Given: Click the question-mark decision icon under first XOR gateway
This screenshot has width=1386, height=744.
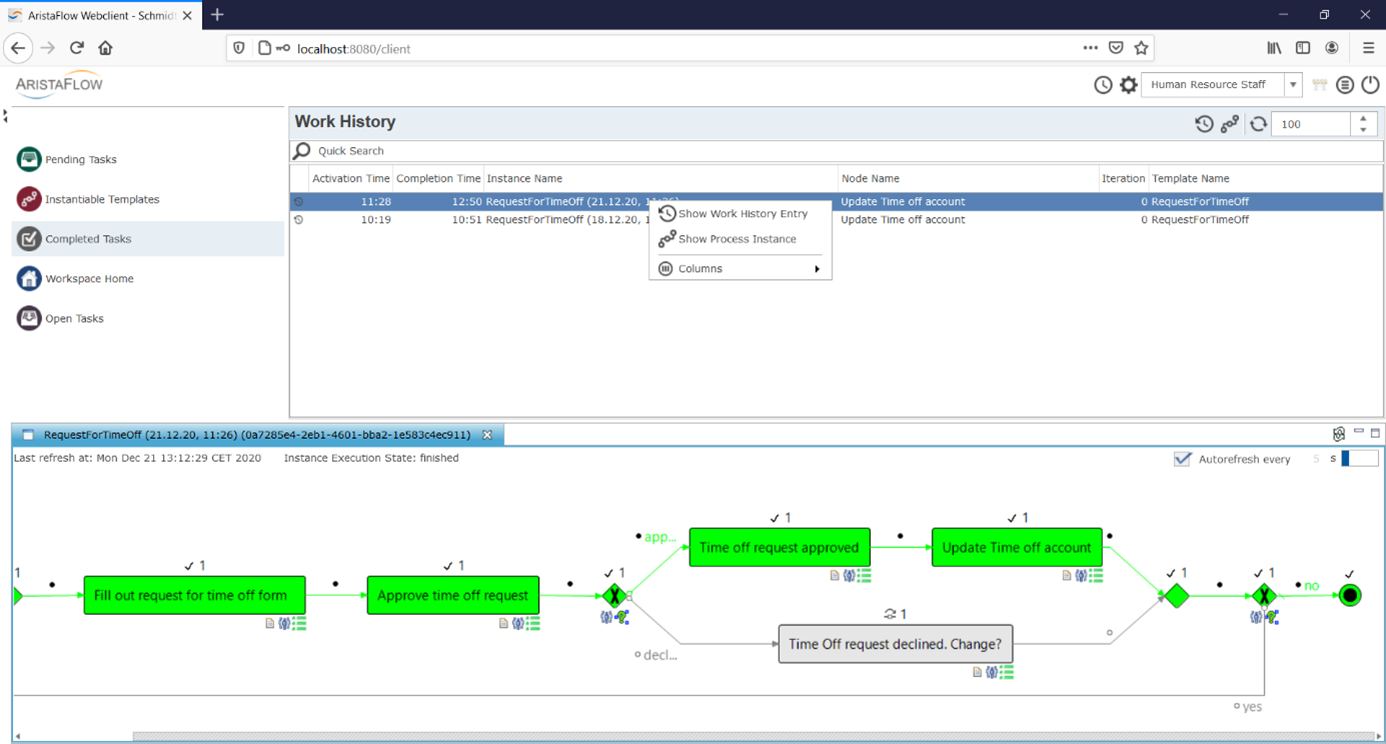Looking at the screenshot, I should (622, 617).
